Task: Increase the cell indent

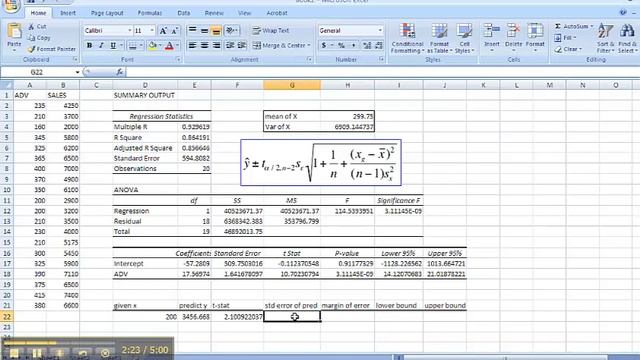Action: (x=242, y=45)
